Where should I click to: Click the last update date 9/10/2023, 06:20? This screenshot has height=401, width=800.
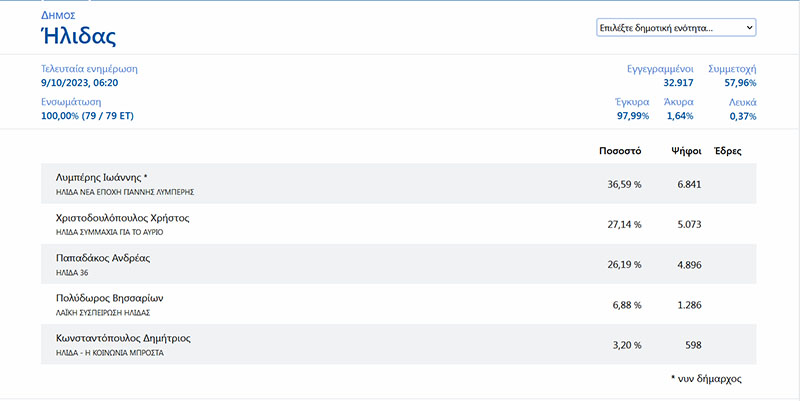79,83
